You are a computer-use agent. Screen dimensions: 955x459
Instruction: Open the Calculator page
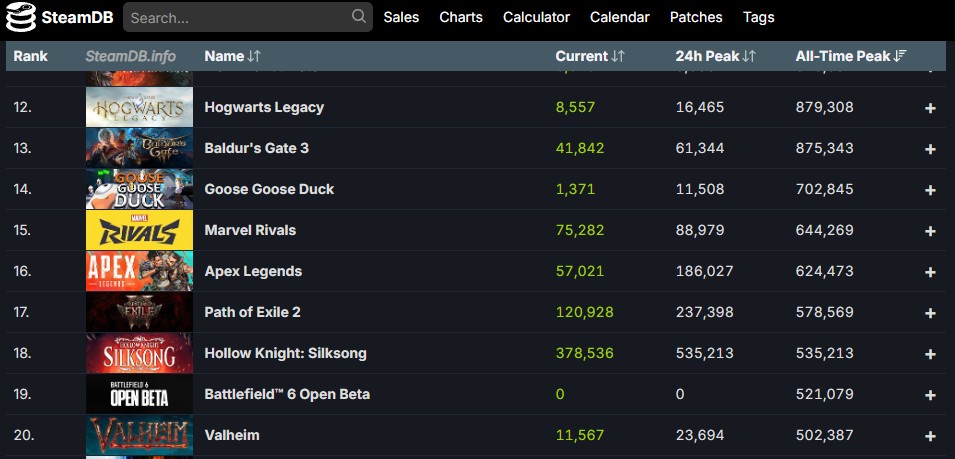point(537,17)
